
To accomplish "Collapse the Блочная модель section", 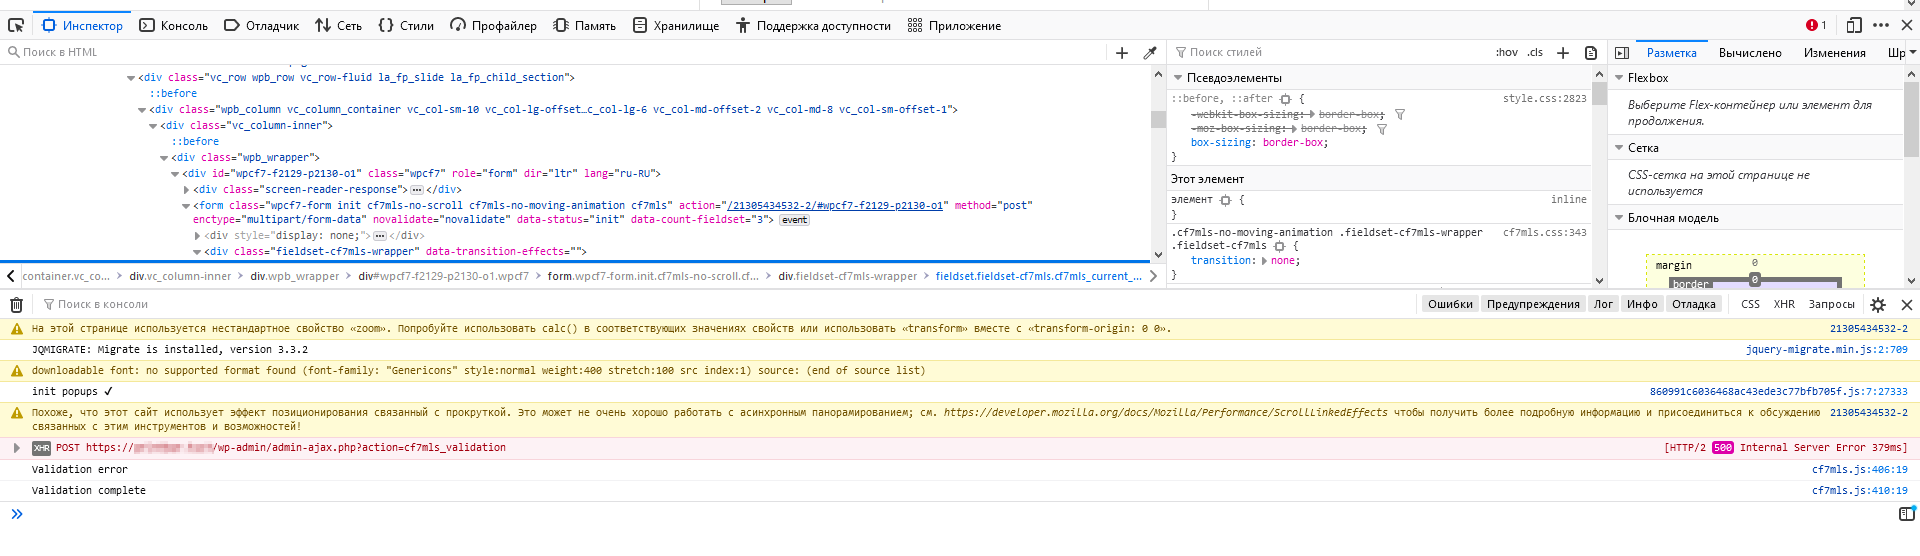I will coord(1619,218).
